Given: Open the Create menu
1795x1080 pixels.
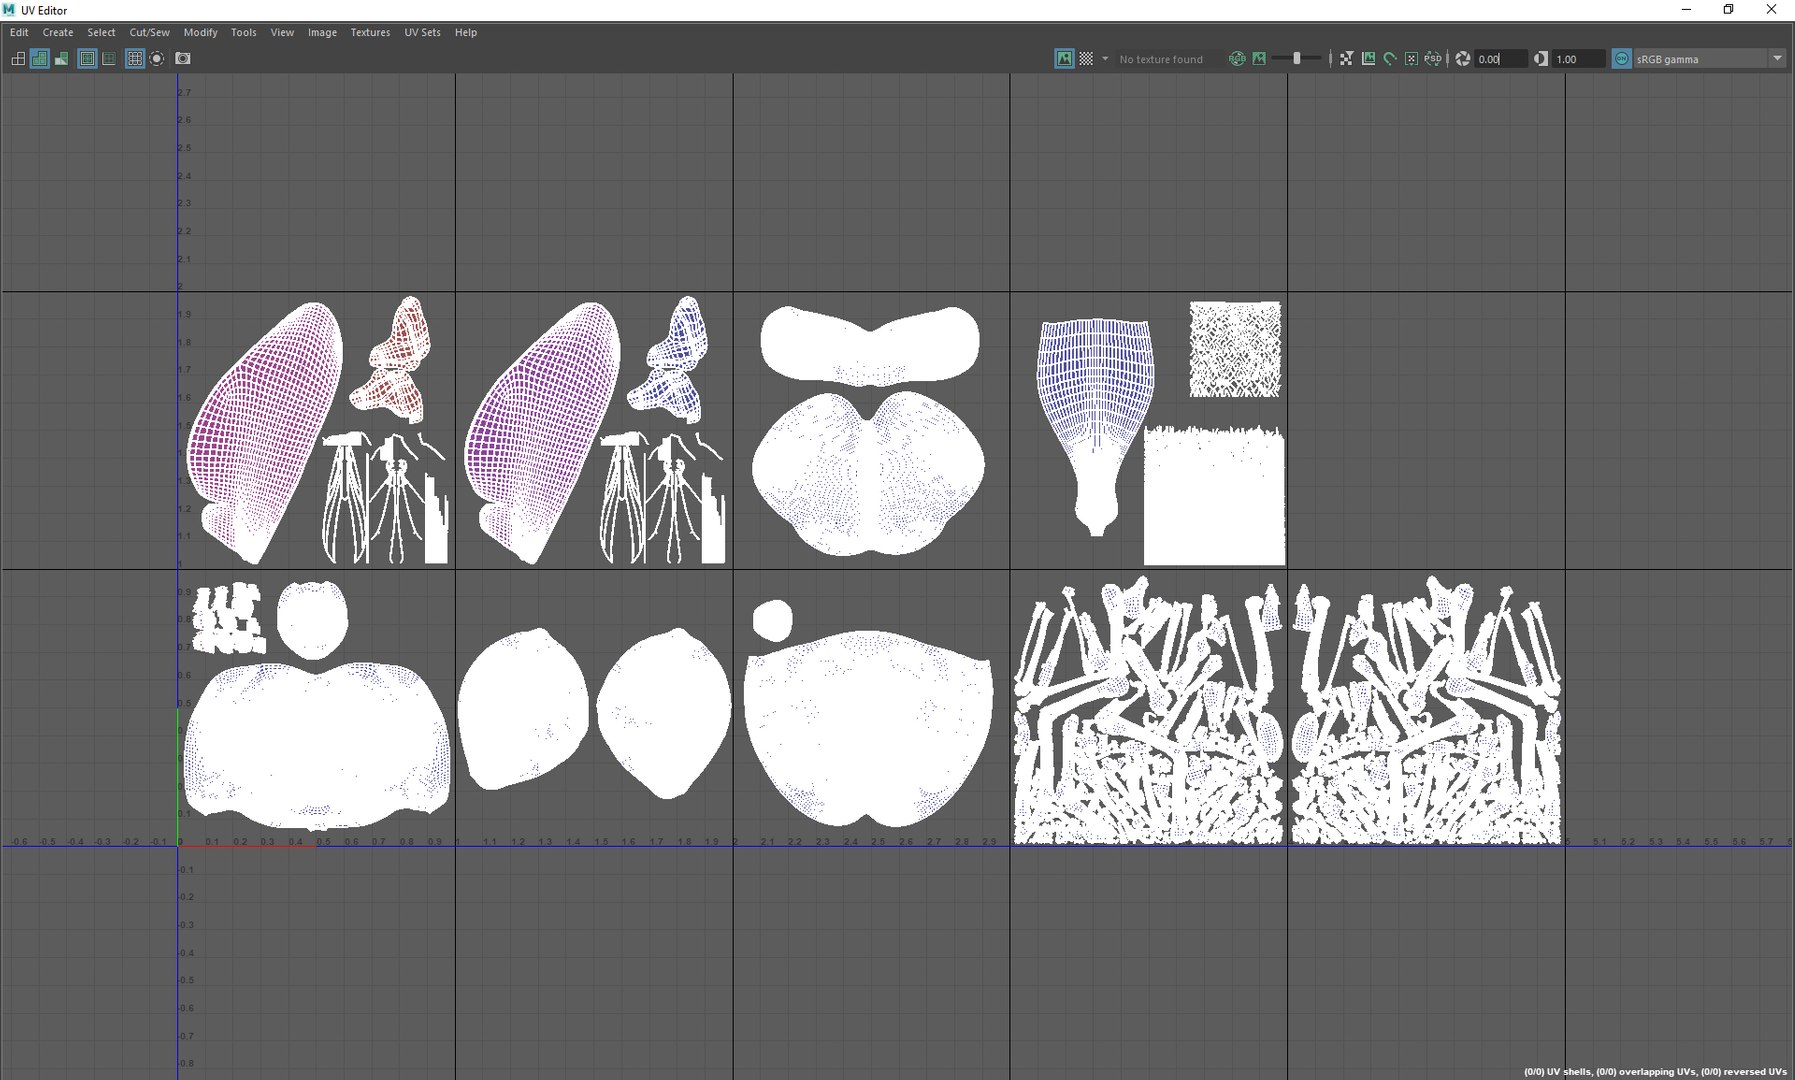Looking at the screenshot, I should tap(58, 32).
